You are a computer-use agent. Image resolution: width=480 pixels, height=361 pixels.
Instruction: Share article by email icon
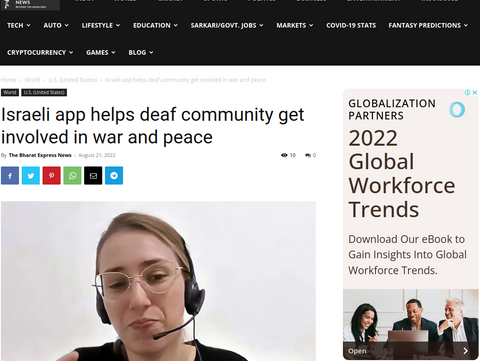pos(93,176)
